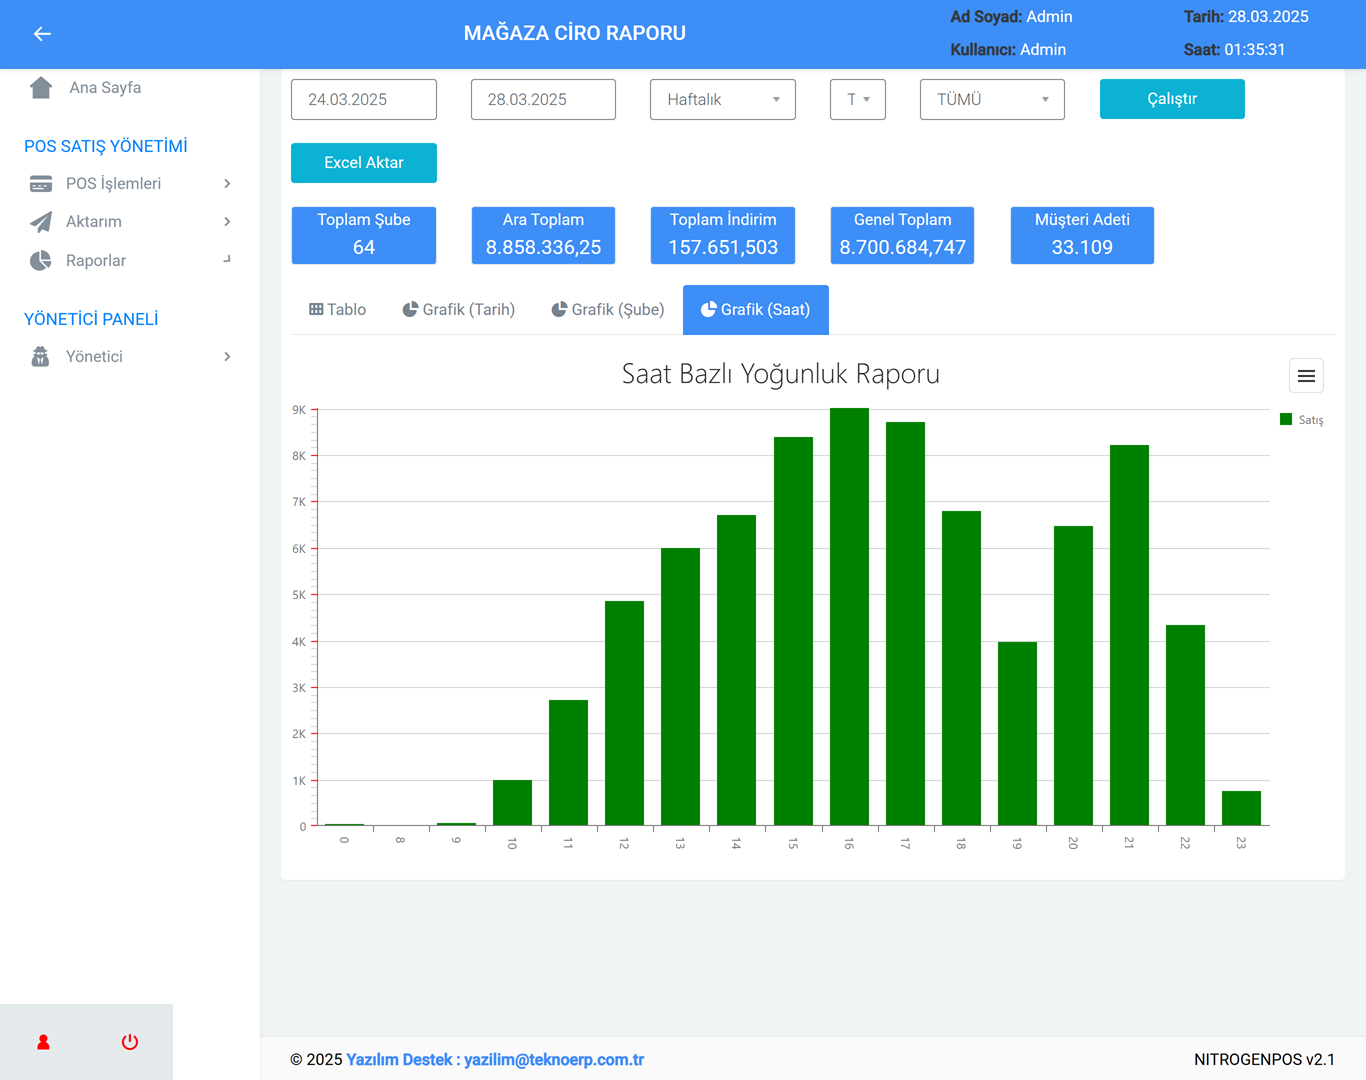
Task: Click the bar for hour 16
Action: point(849,617)
